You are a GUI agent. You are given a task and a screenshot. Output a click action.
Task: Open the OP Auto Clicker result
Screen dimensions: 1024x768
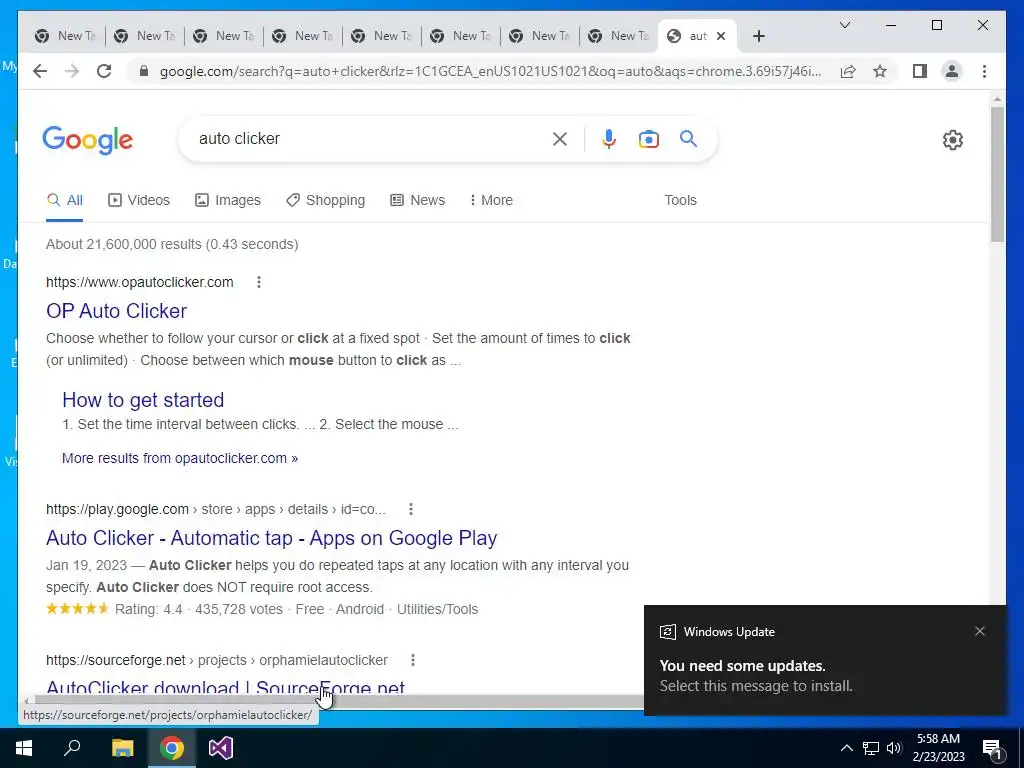(x=116, y=311)
